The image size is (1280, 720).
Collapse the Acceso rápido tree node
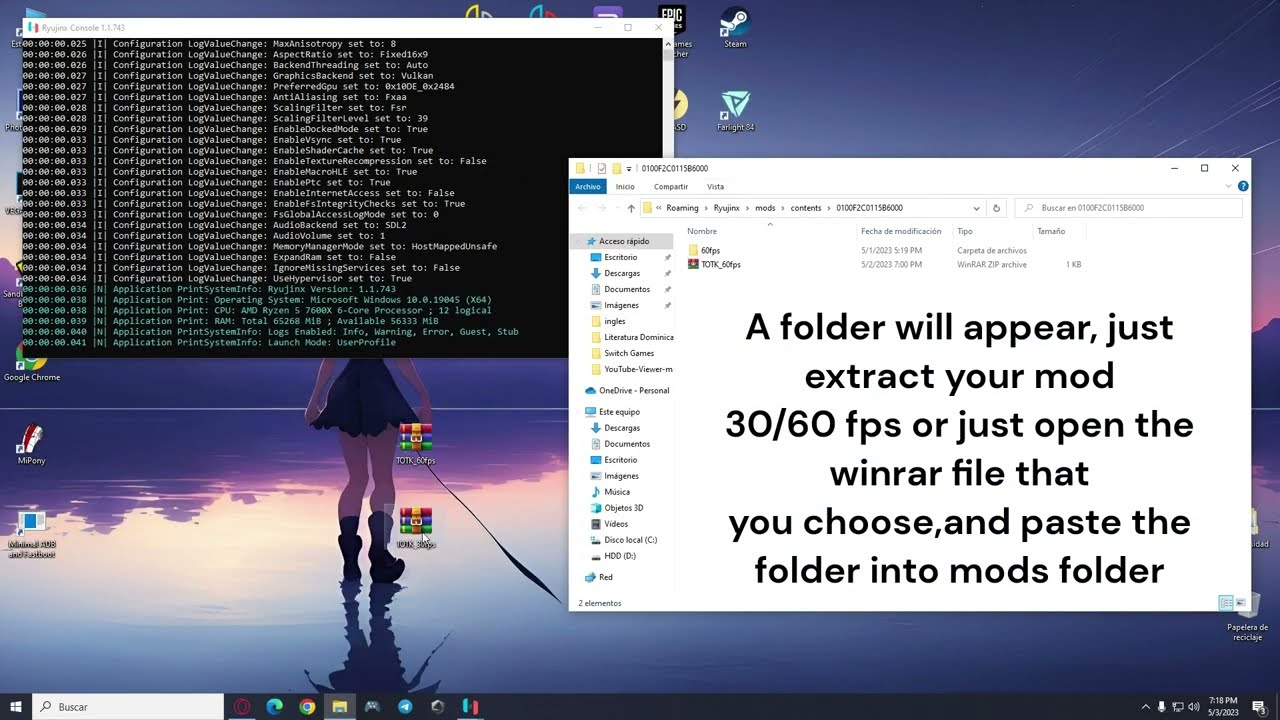pyautogui.click(x=578, y=241)
